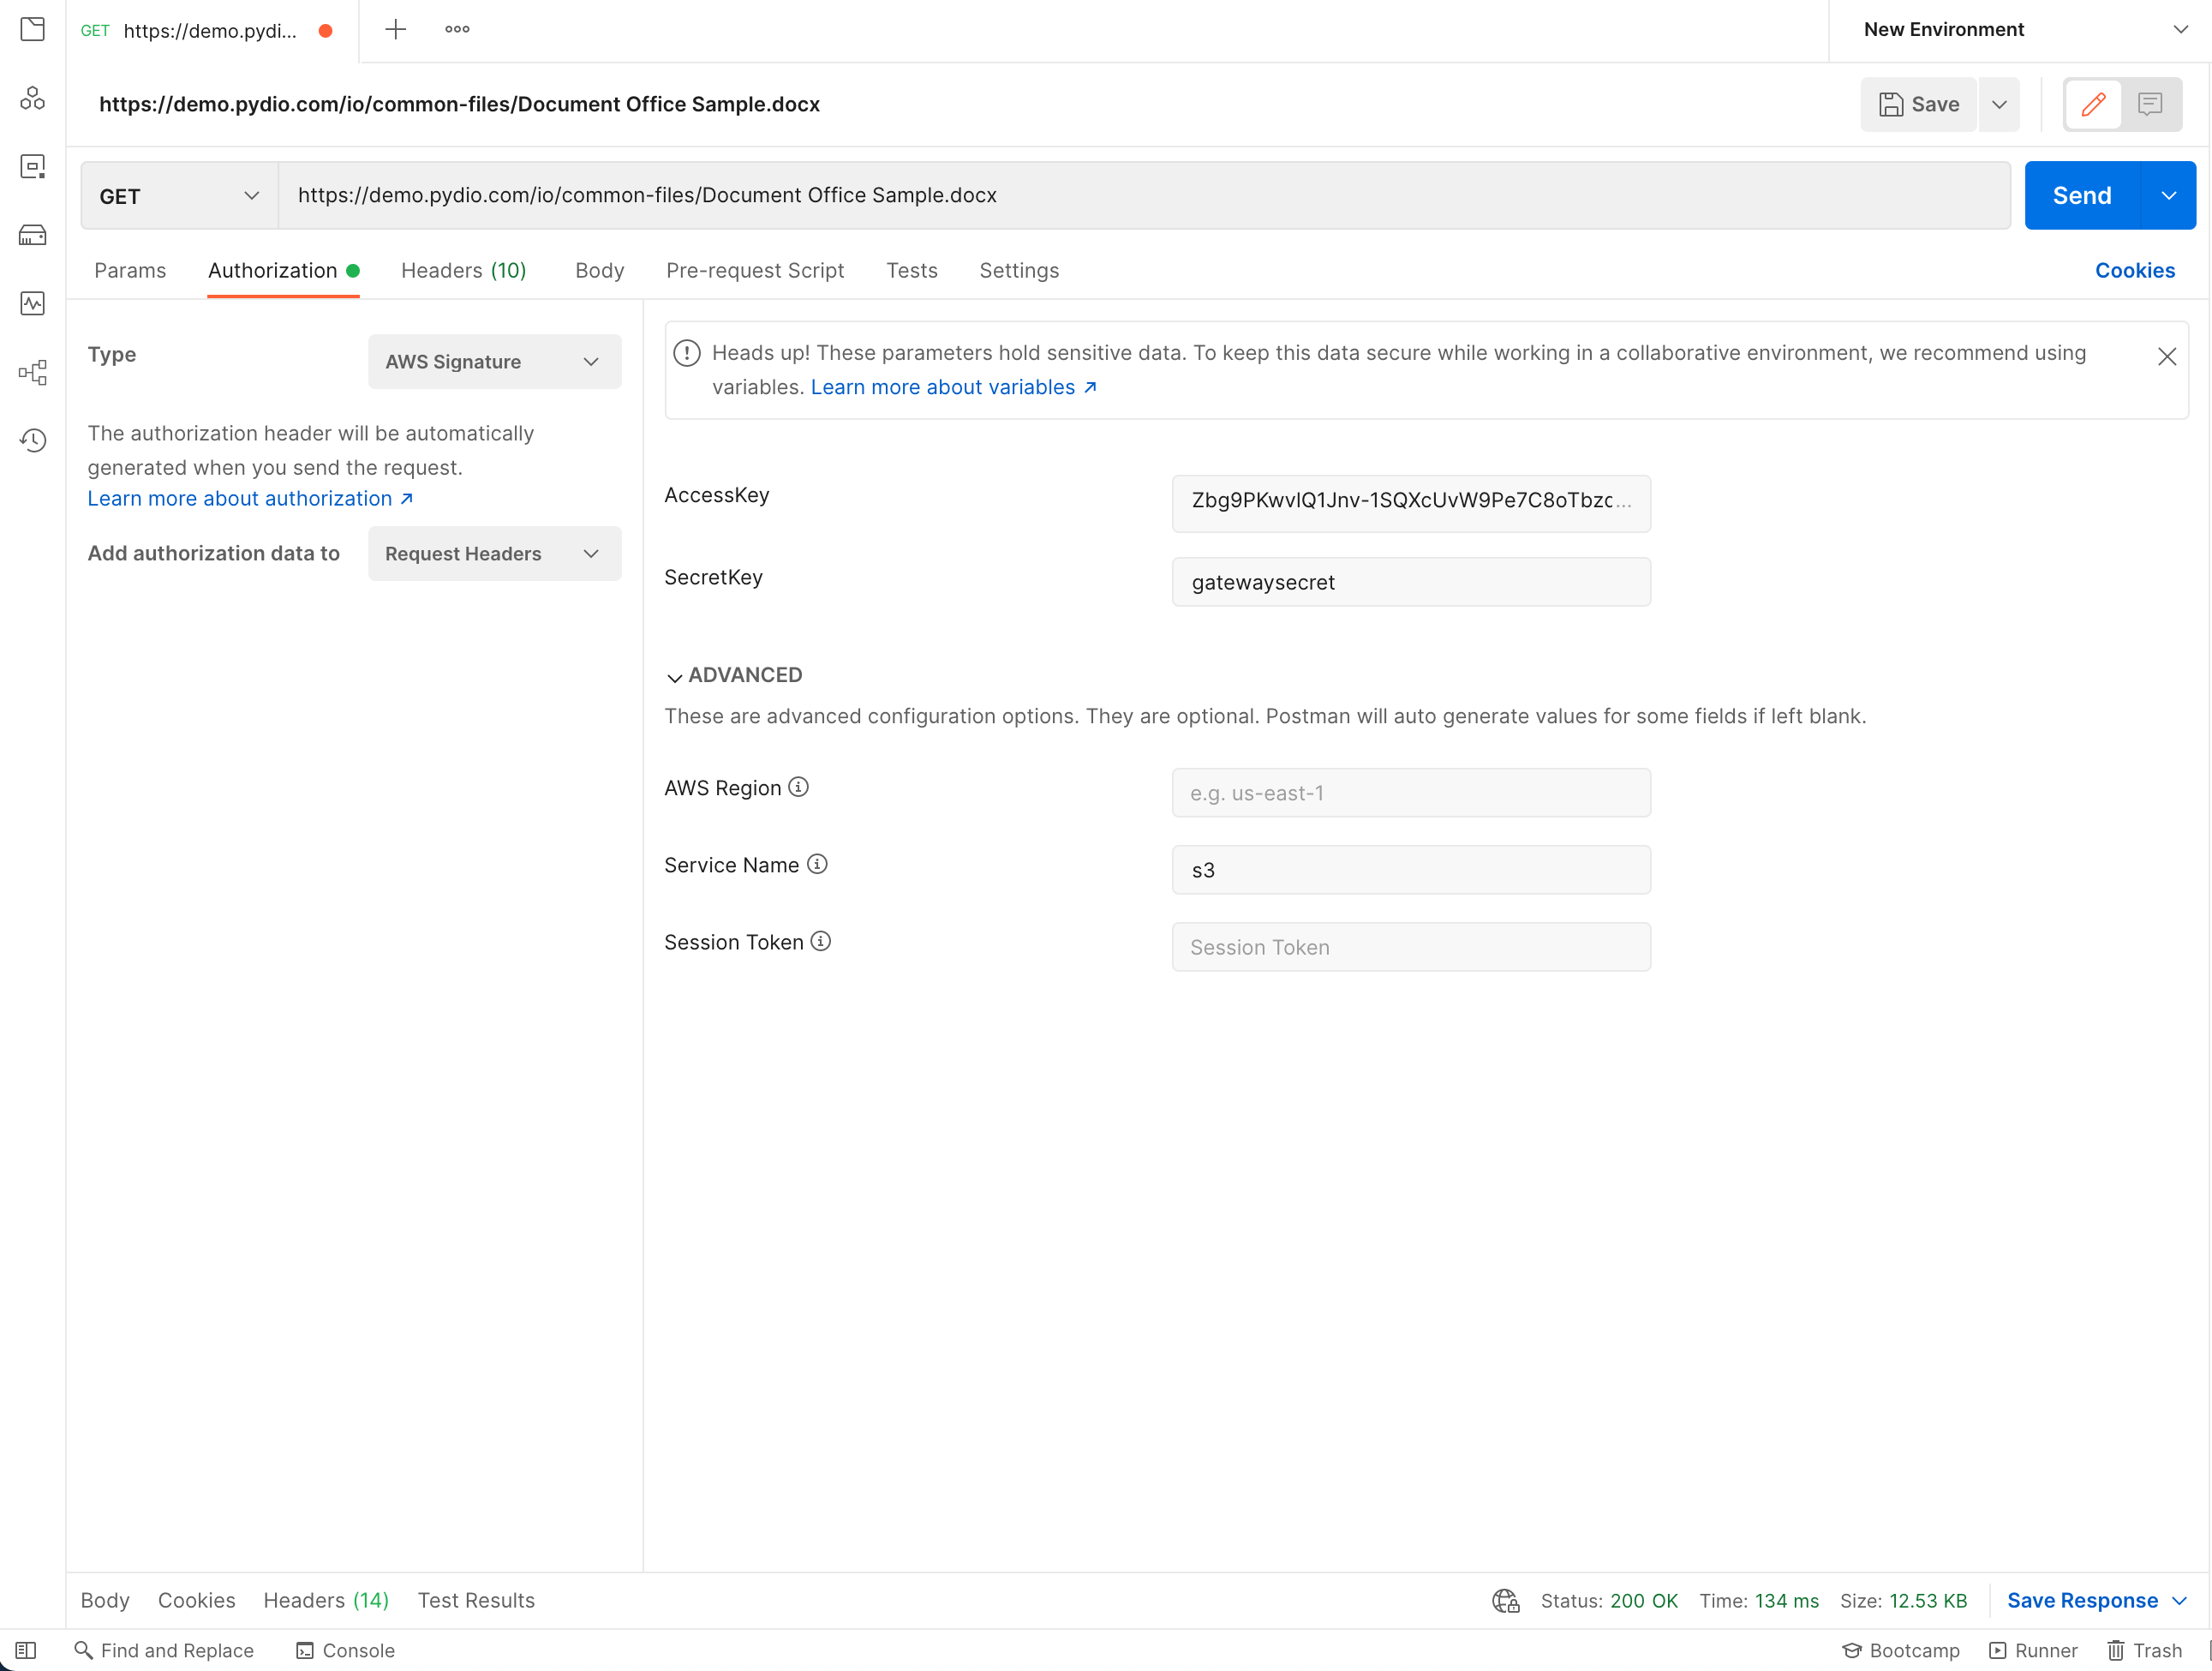This screenshot has height=1671, width=2212.
Task: Open the Trash
Action: pos(2144,1650)
